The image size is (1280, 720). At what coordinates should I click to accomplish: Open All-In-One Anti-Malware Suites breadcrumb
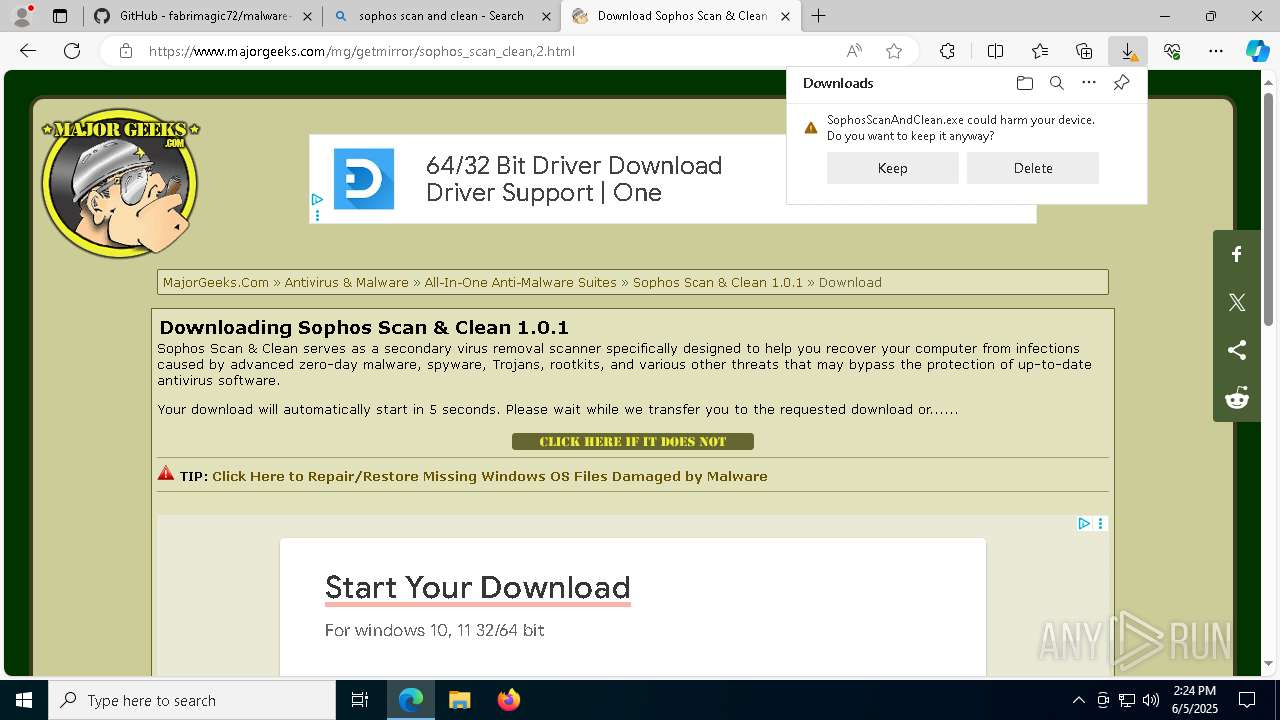click(x=520, y=282)
